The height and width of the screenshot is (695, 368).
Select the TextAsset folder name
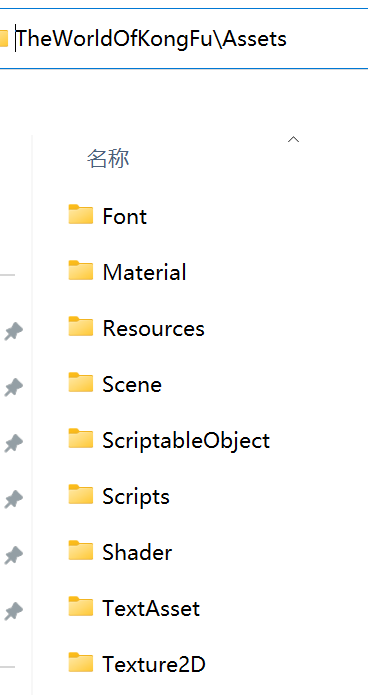(x=151, y=609)
